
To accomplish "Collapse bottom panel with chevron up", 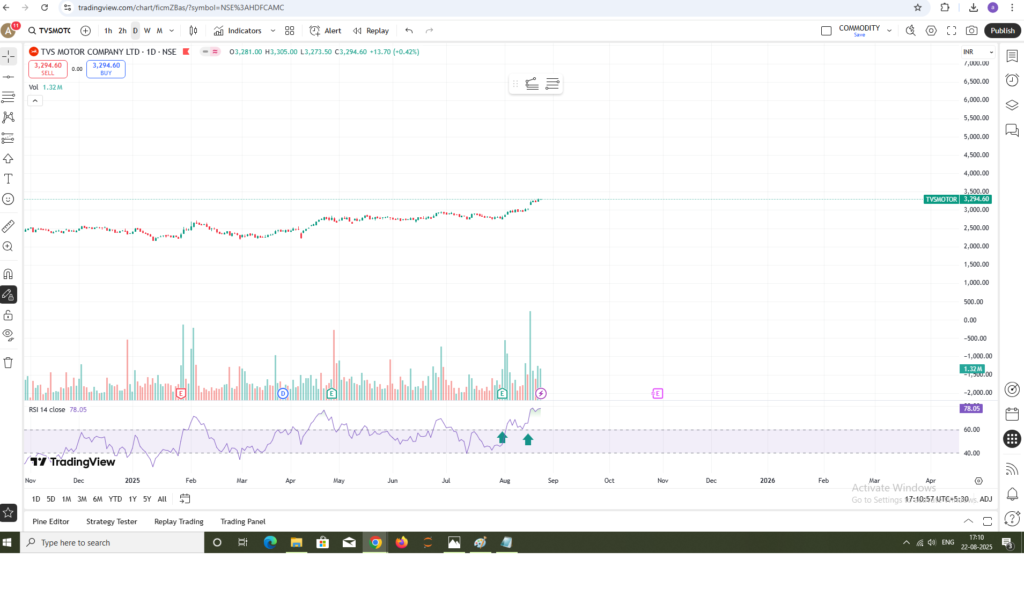I will (968, 521).
